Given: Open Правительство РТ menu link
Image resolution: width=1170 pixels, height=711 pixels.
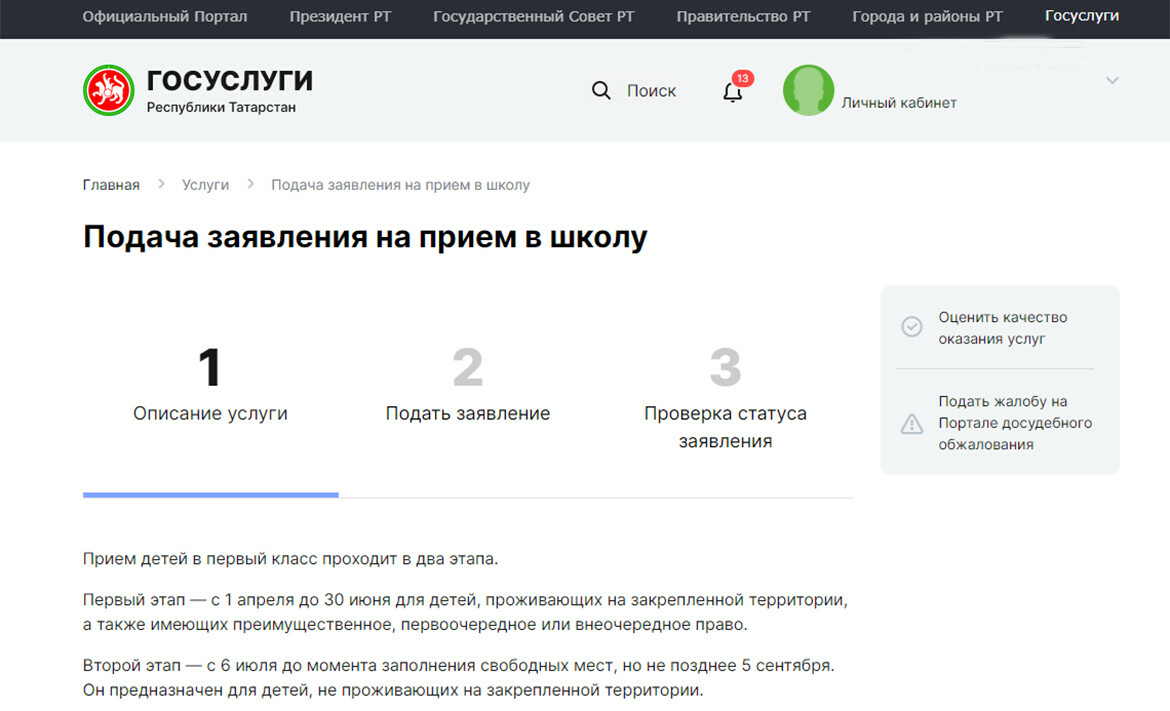Looking at the screenshot, I should tap(743, 17).
